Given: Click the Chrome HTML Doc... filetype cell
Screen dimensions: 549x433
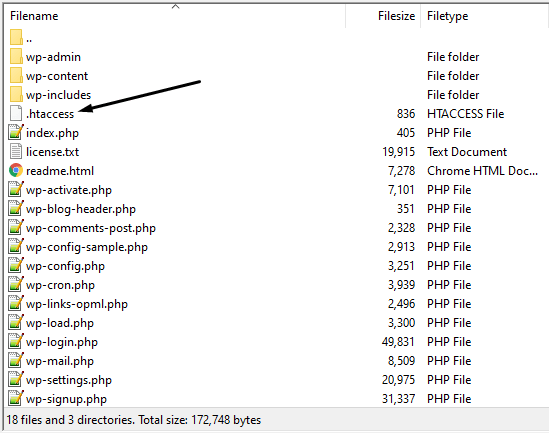Looking at the screenshot, I should click(x=482, y=171).
